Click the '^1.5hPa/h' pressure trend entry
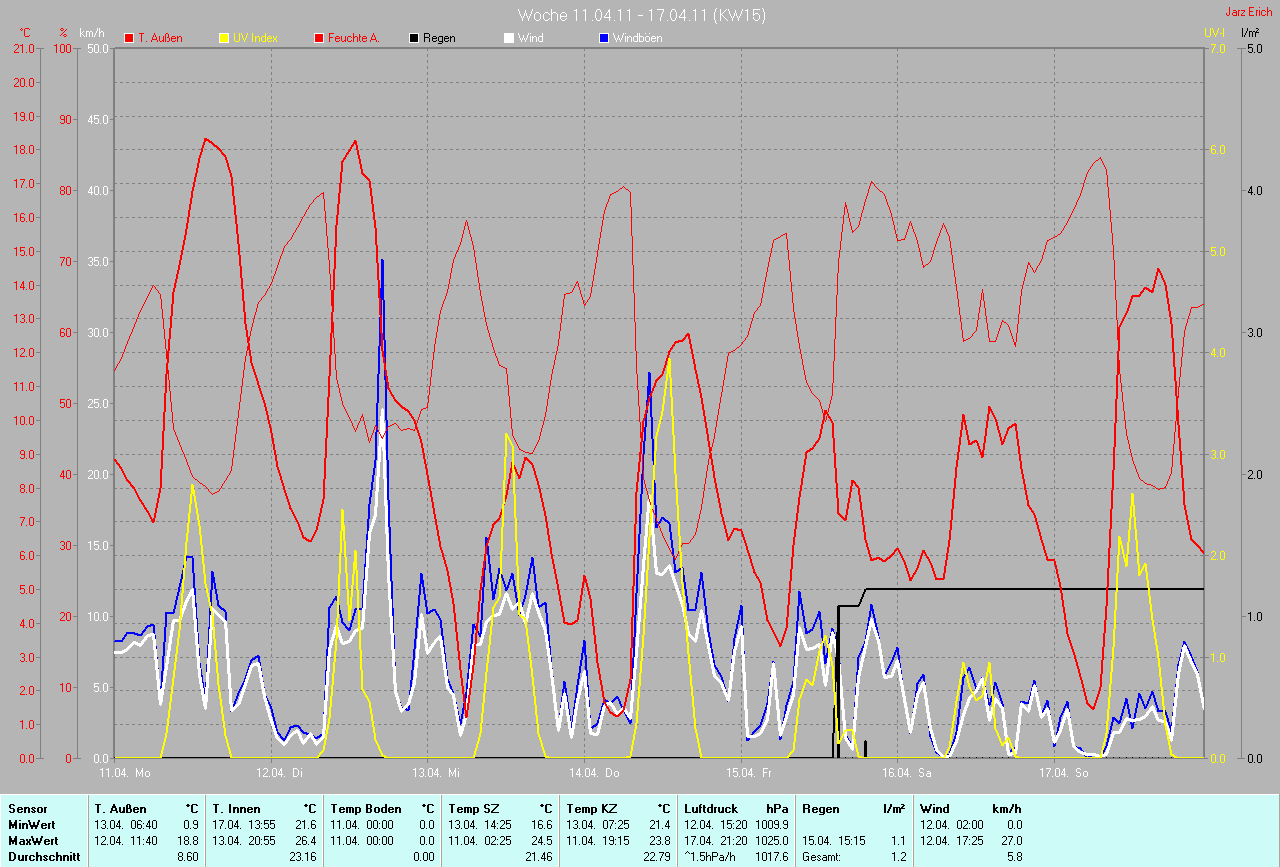The height and width of the screenshot is (867, 1280). (712, 857)
